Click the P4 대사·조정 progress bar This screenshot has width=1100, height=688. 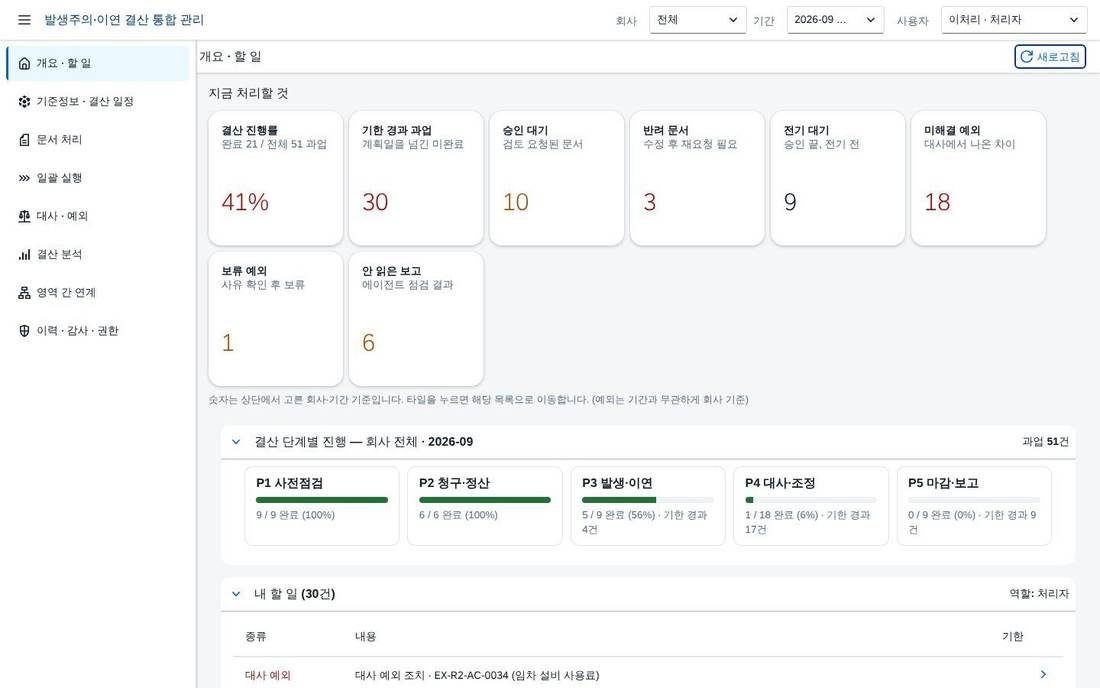tap(811, 500)
